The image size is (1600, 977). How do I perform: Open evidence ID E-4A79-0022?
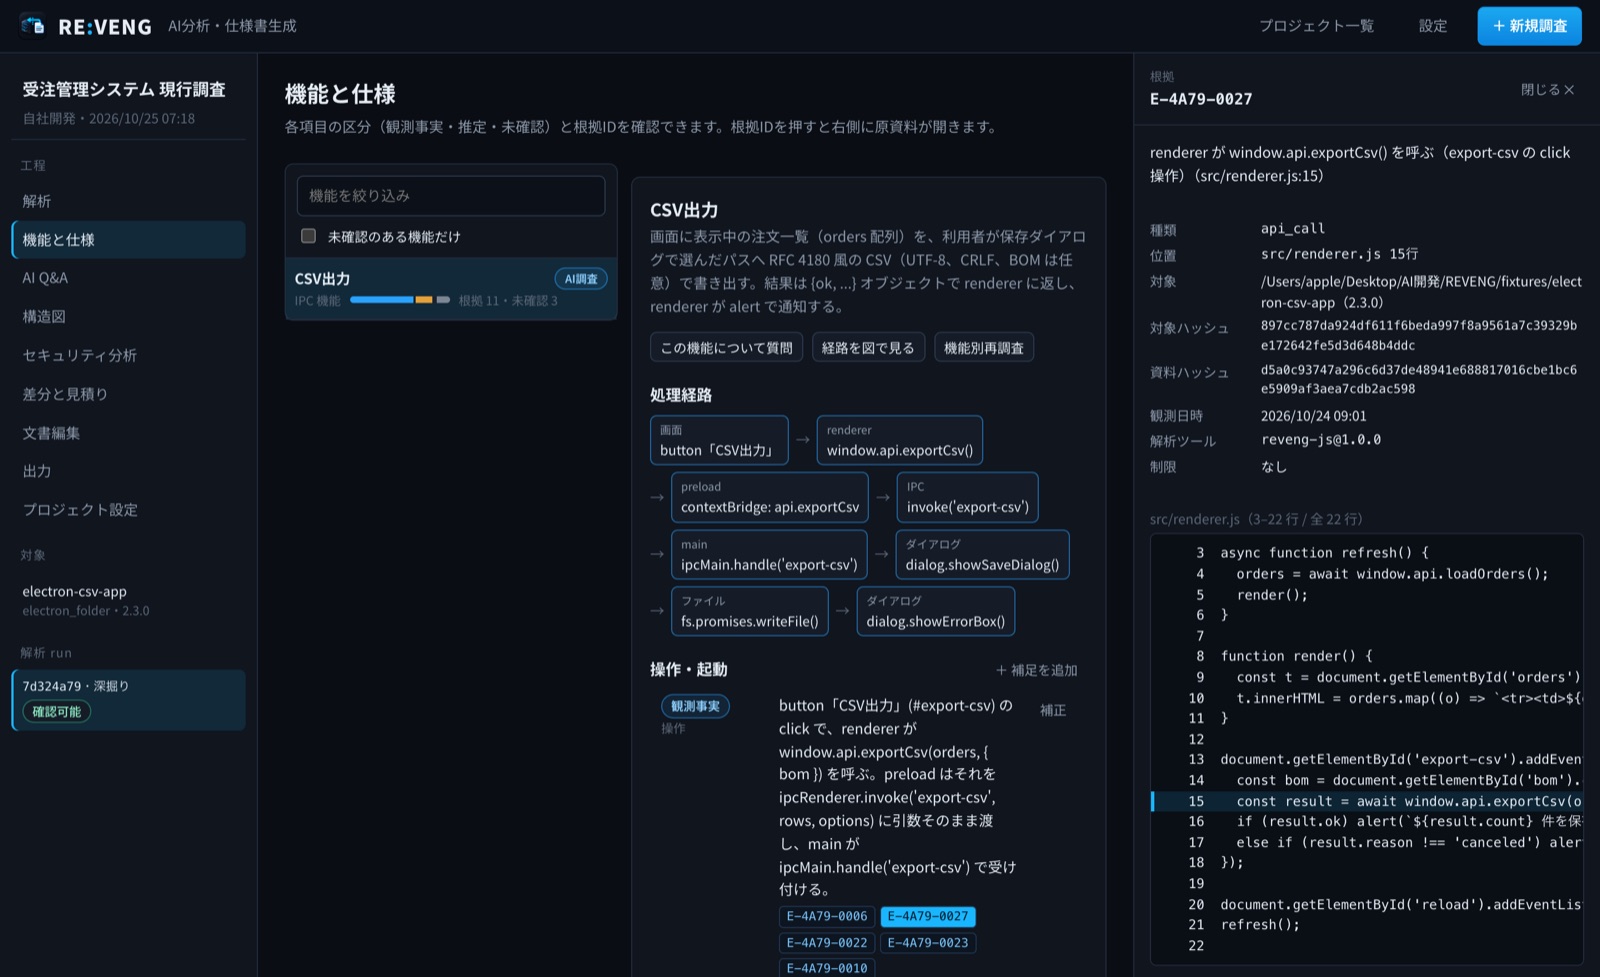coord(827,943)
